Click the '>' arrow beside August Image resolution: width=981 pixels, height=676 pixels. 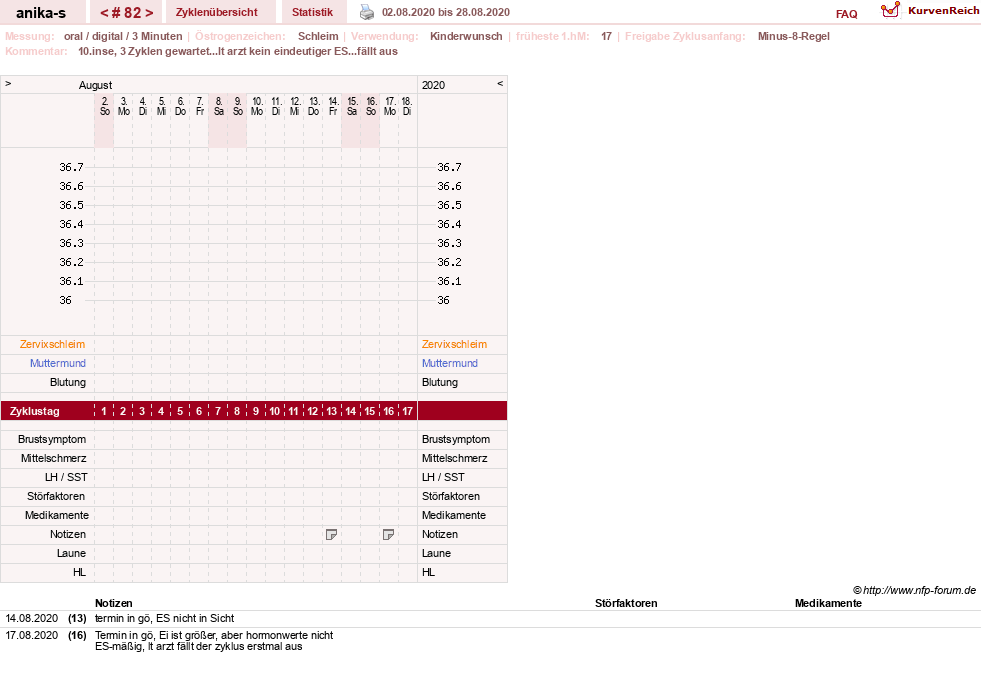pos(8,83)
